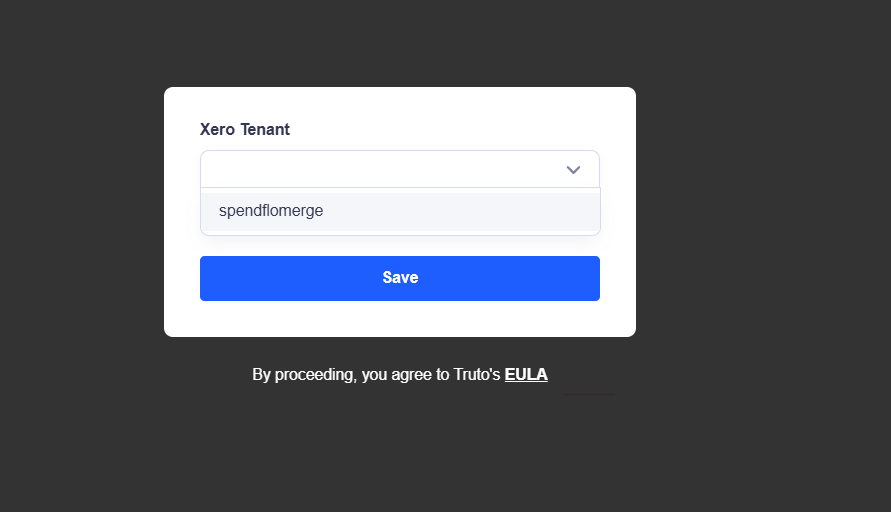Select the spendflomerge option
891x512 pixels.
(x=271, y=211)
